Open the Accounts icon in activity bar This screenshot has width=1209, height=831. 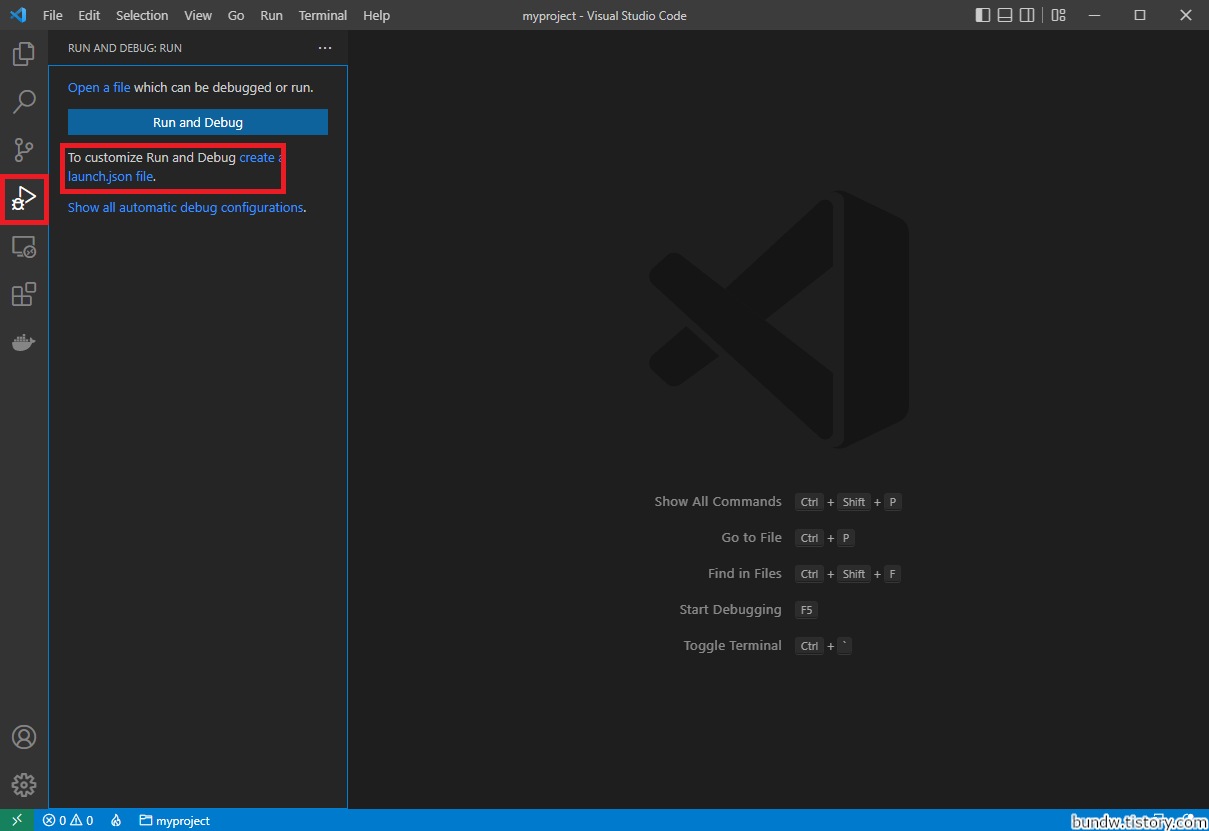pyautogui.click(x=24, y=737)
